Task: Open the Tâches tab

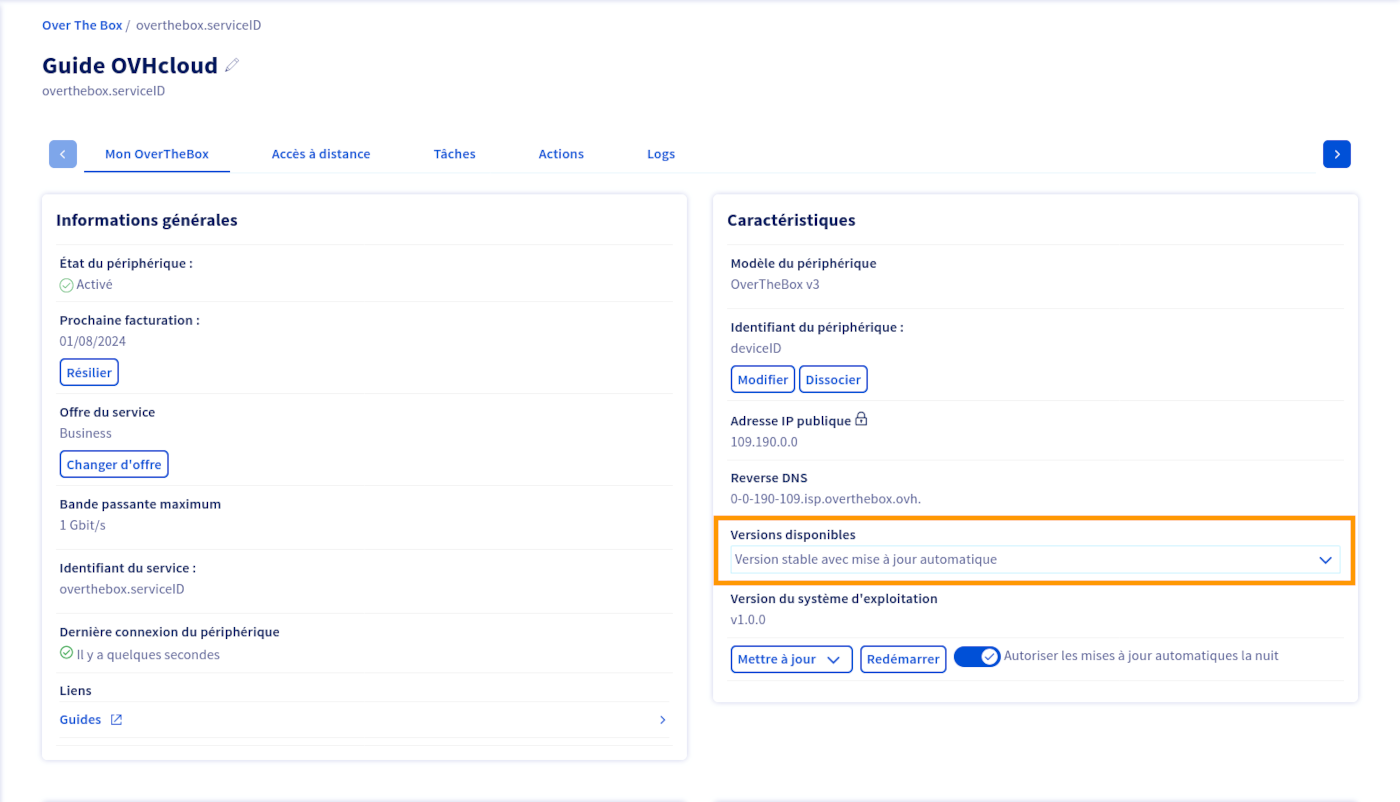Action: pos(454,154)
